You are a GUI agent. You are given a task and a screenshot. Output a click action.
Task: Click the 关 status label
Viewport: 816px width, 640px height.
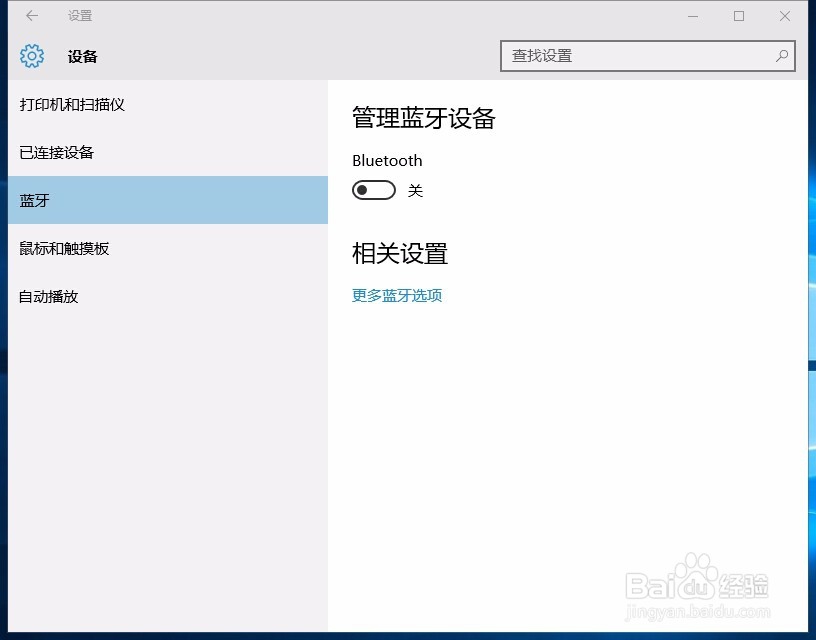click(x=415, y=190)
